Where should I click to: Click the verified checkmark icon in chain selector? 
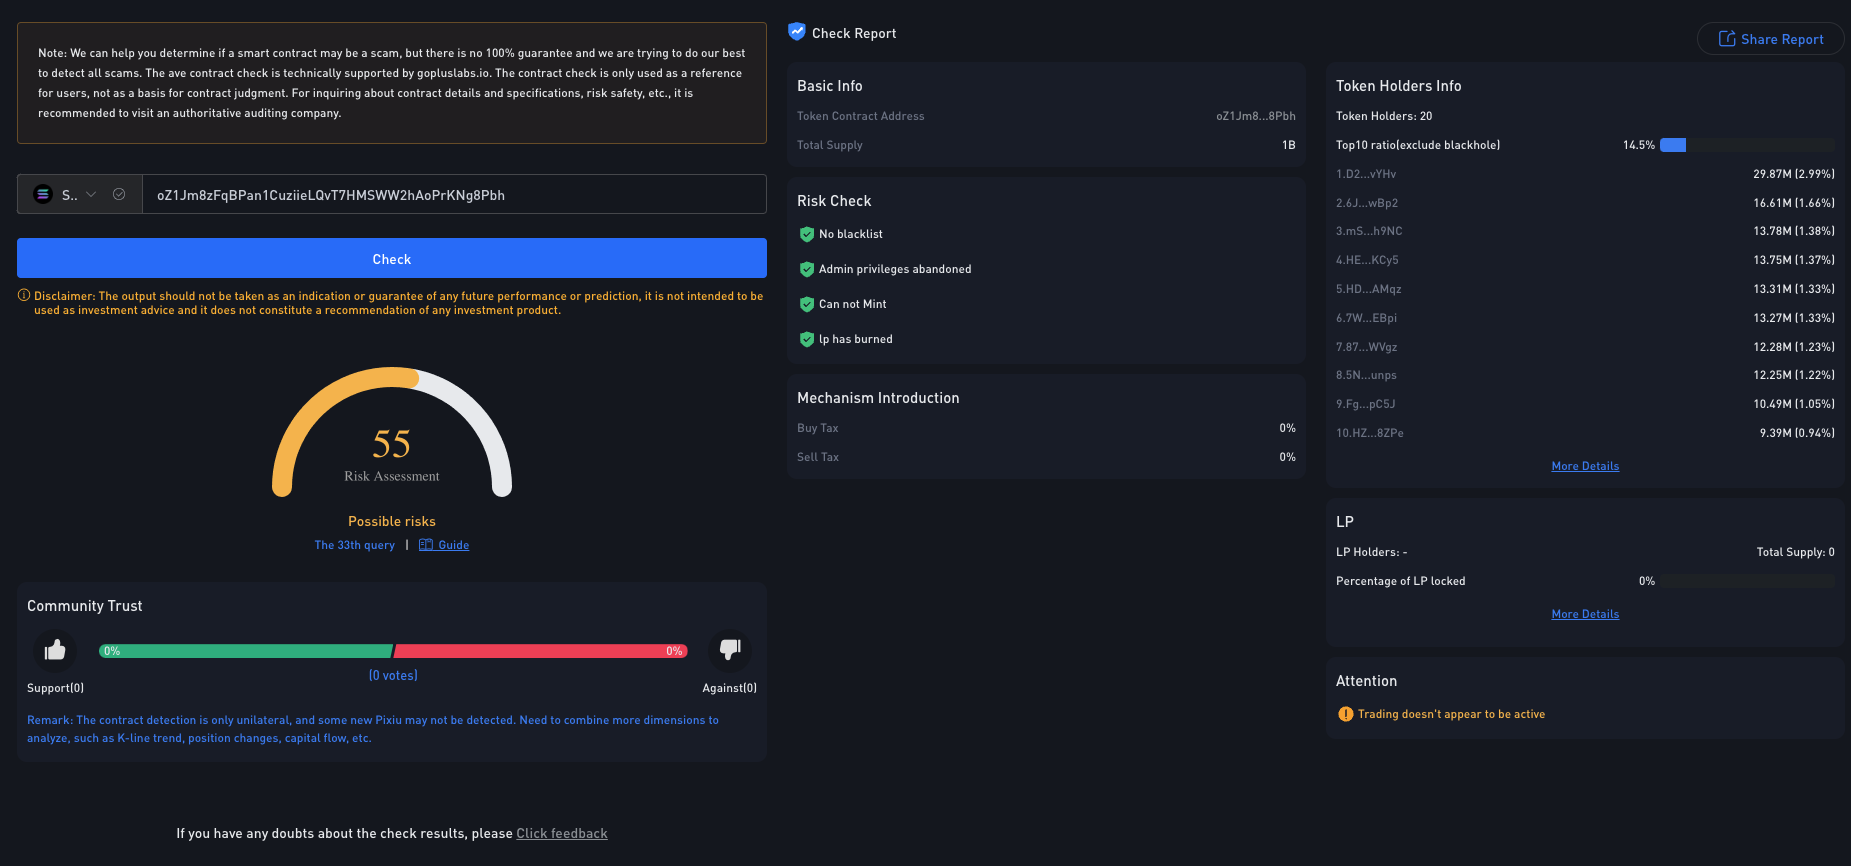(119, 195)
